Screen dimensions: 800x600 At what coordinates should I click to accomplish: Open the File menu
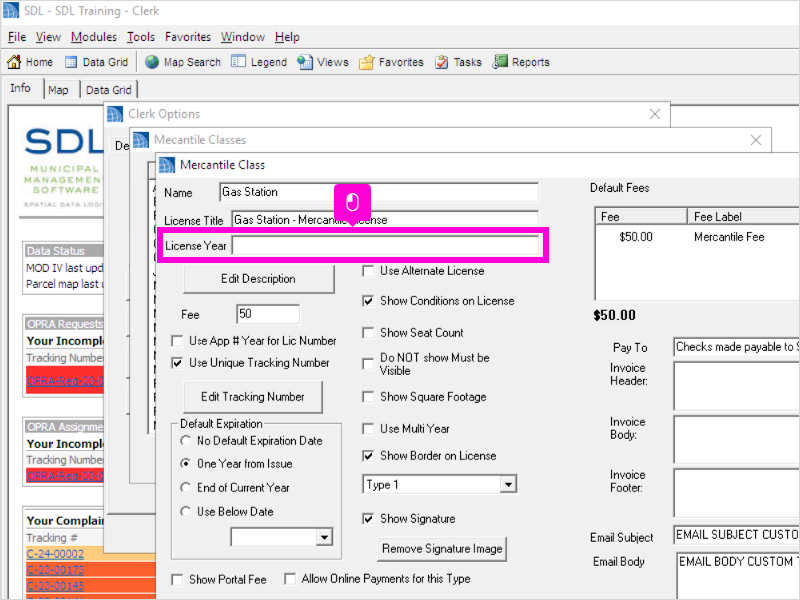17,37
